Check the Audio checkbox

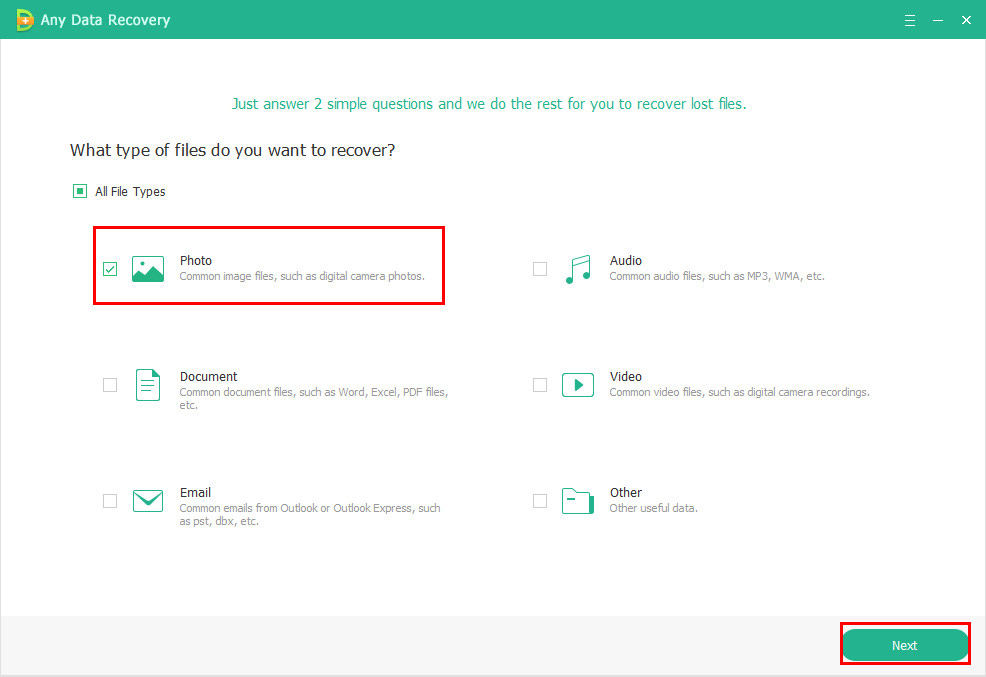point(540,269)
